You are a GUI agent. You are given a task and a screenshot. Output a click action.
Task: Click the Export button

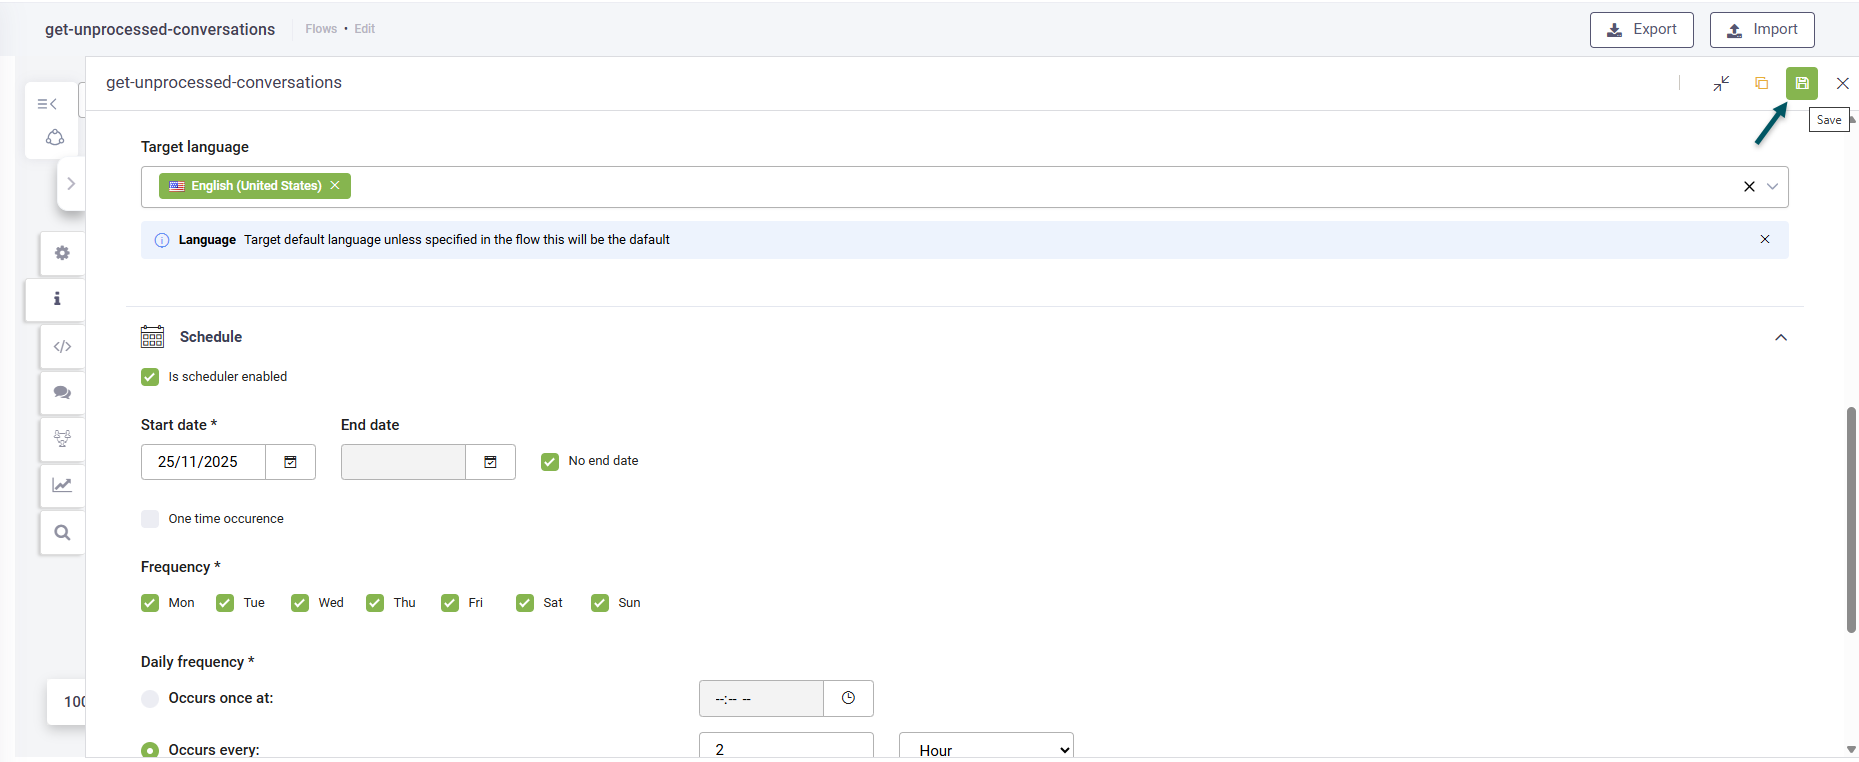[1641, 30]
